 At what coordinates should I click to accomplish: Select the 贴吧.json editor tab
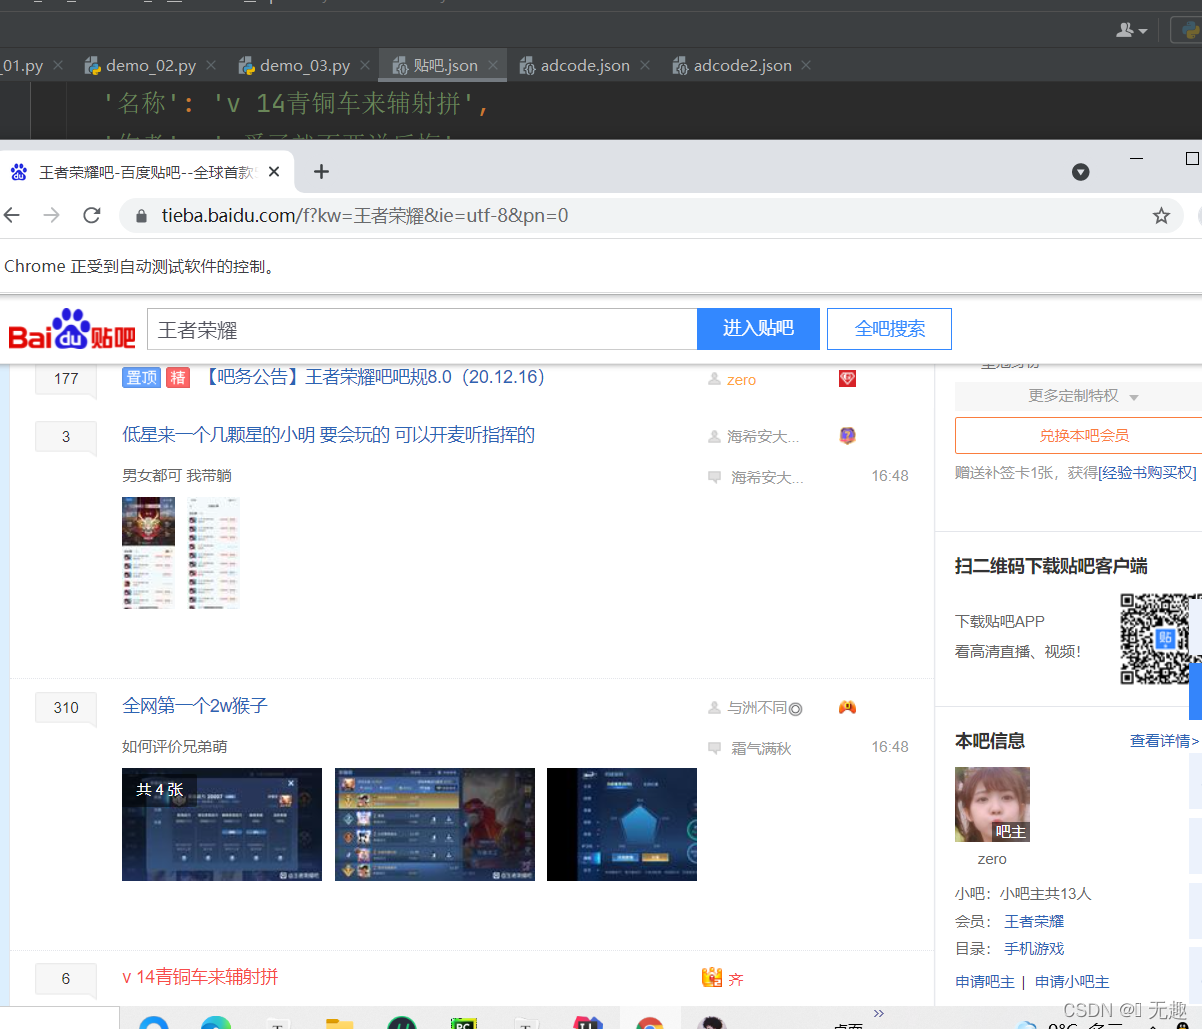442,64
